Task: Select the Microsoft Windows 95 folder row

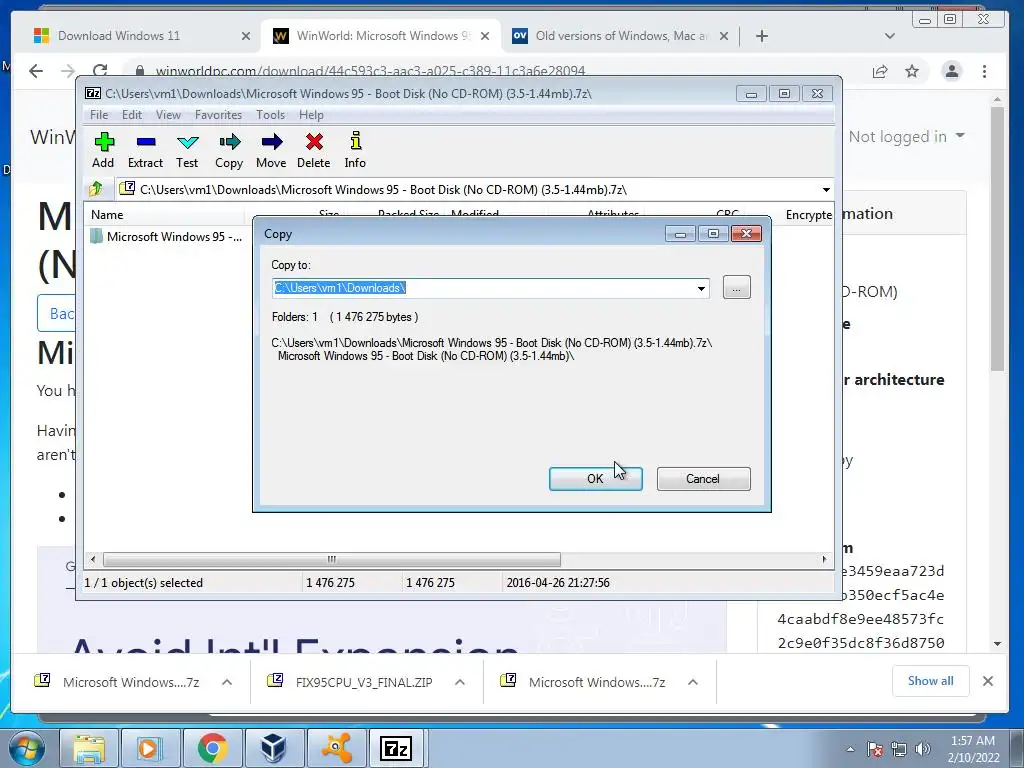Action: [166, 236]
